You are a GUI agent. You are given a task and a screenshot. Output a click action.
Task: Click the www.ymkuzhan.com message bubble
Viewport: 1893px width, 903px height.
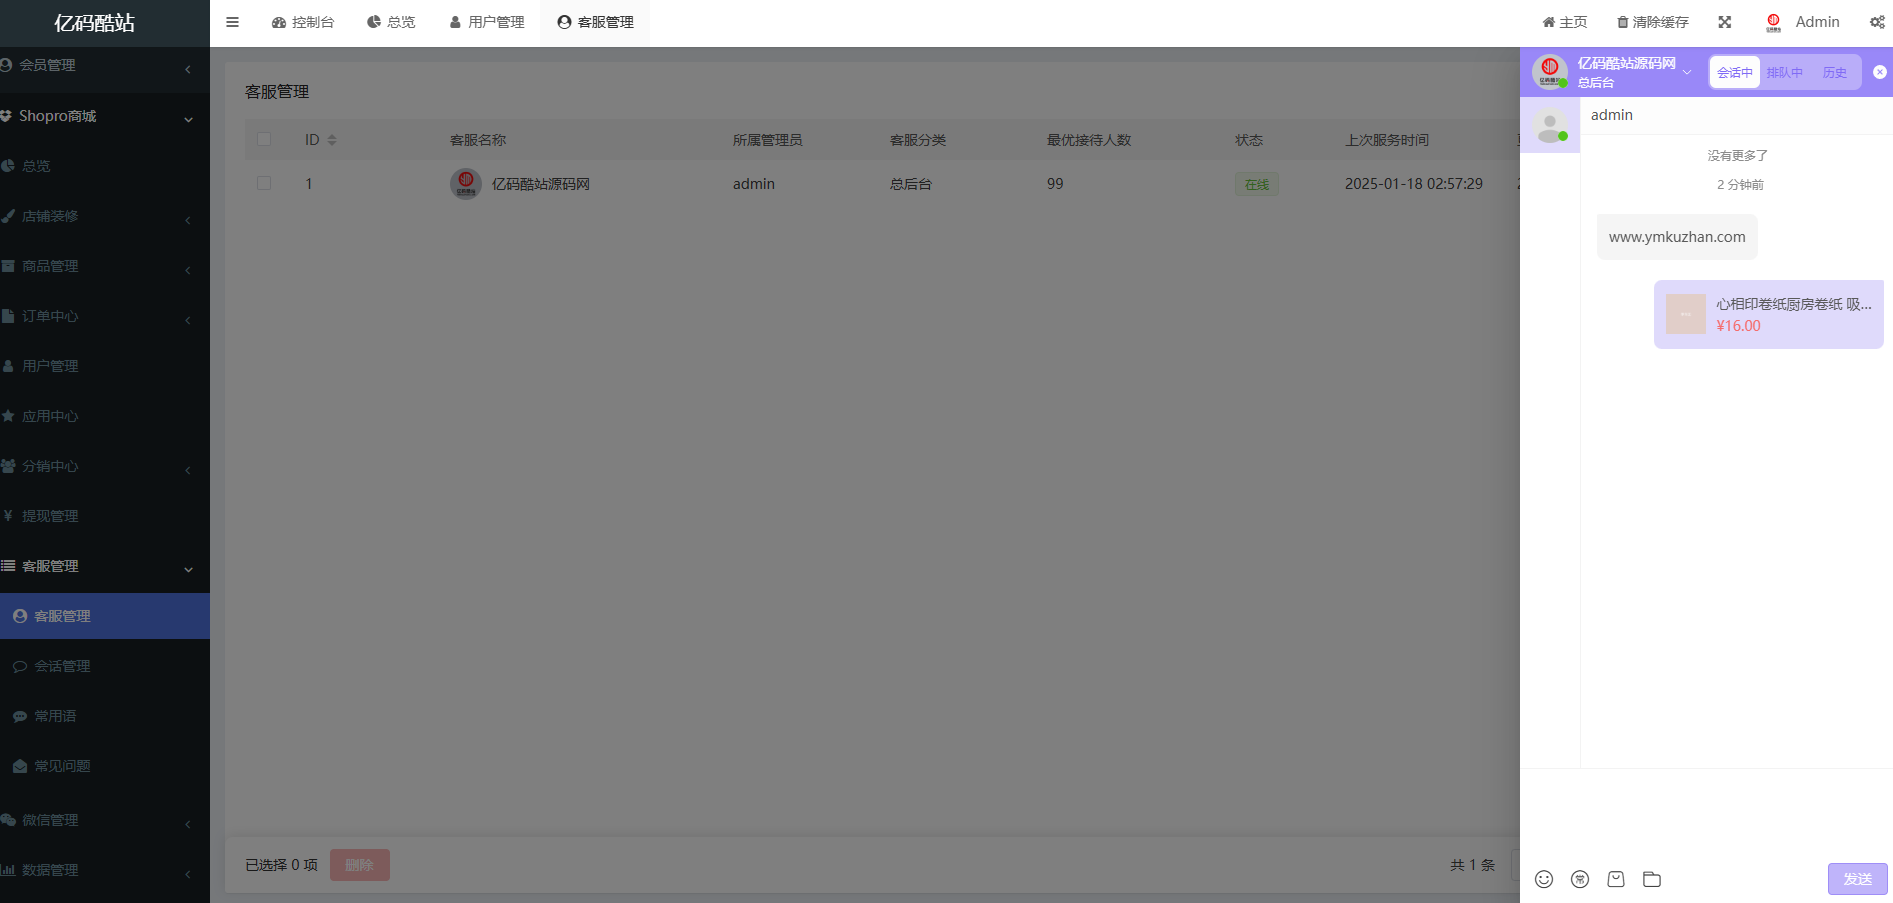click(x=1677, y=237)
